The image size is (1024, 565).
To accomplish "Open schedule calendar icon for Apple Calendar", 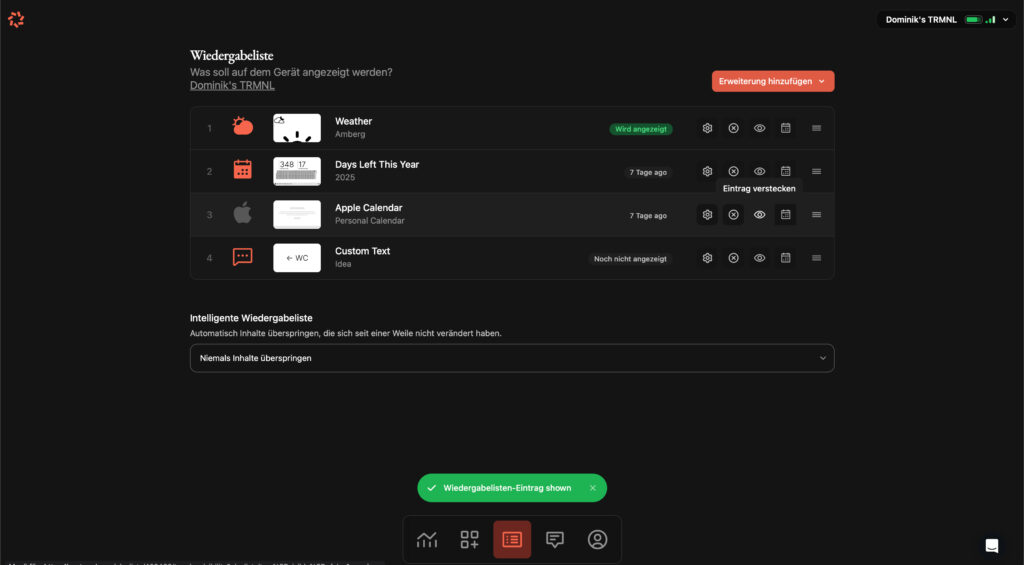I will pos(786,215).
